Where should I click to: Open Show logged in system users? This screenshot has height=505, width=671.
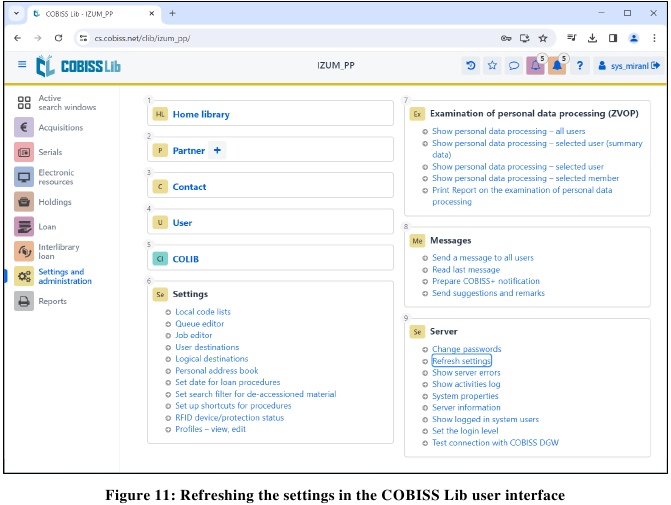coord(485,419)
